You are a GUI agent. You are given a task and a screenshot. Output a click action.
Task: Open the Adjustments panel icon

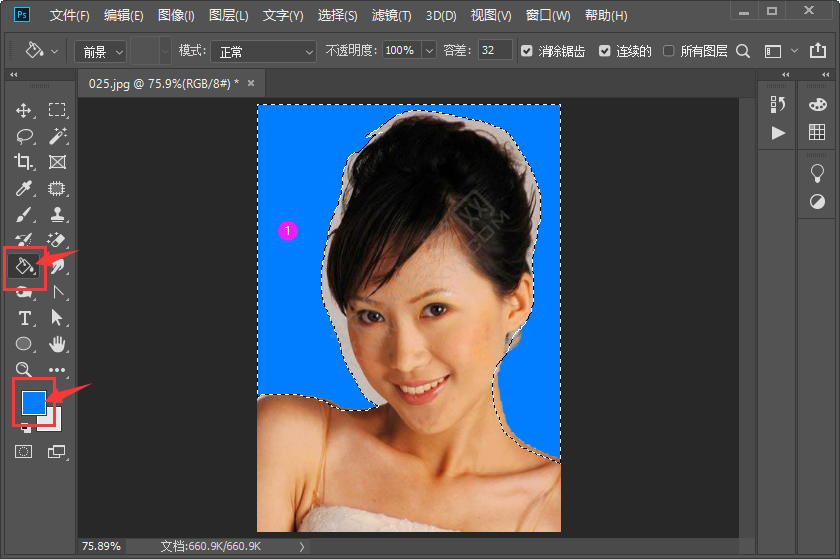coord(817,202)
